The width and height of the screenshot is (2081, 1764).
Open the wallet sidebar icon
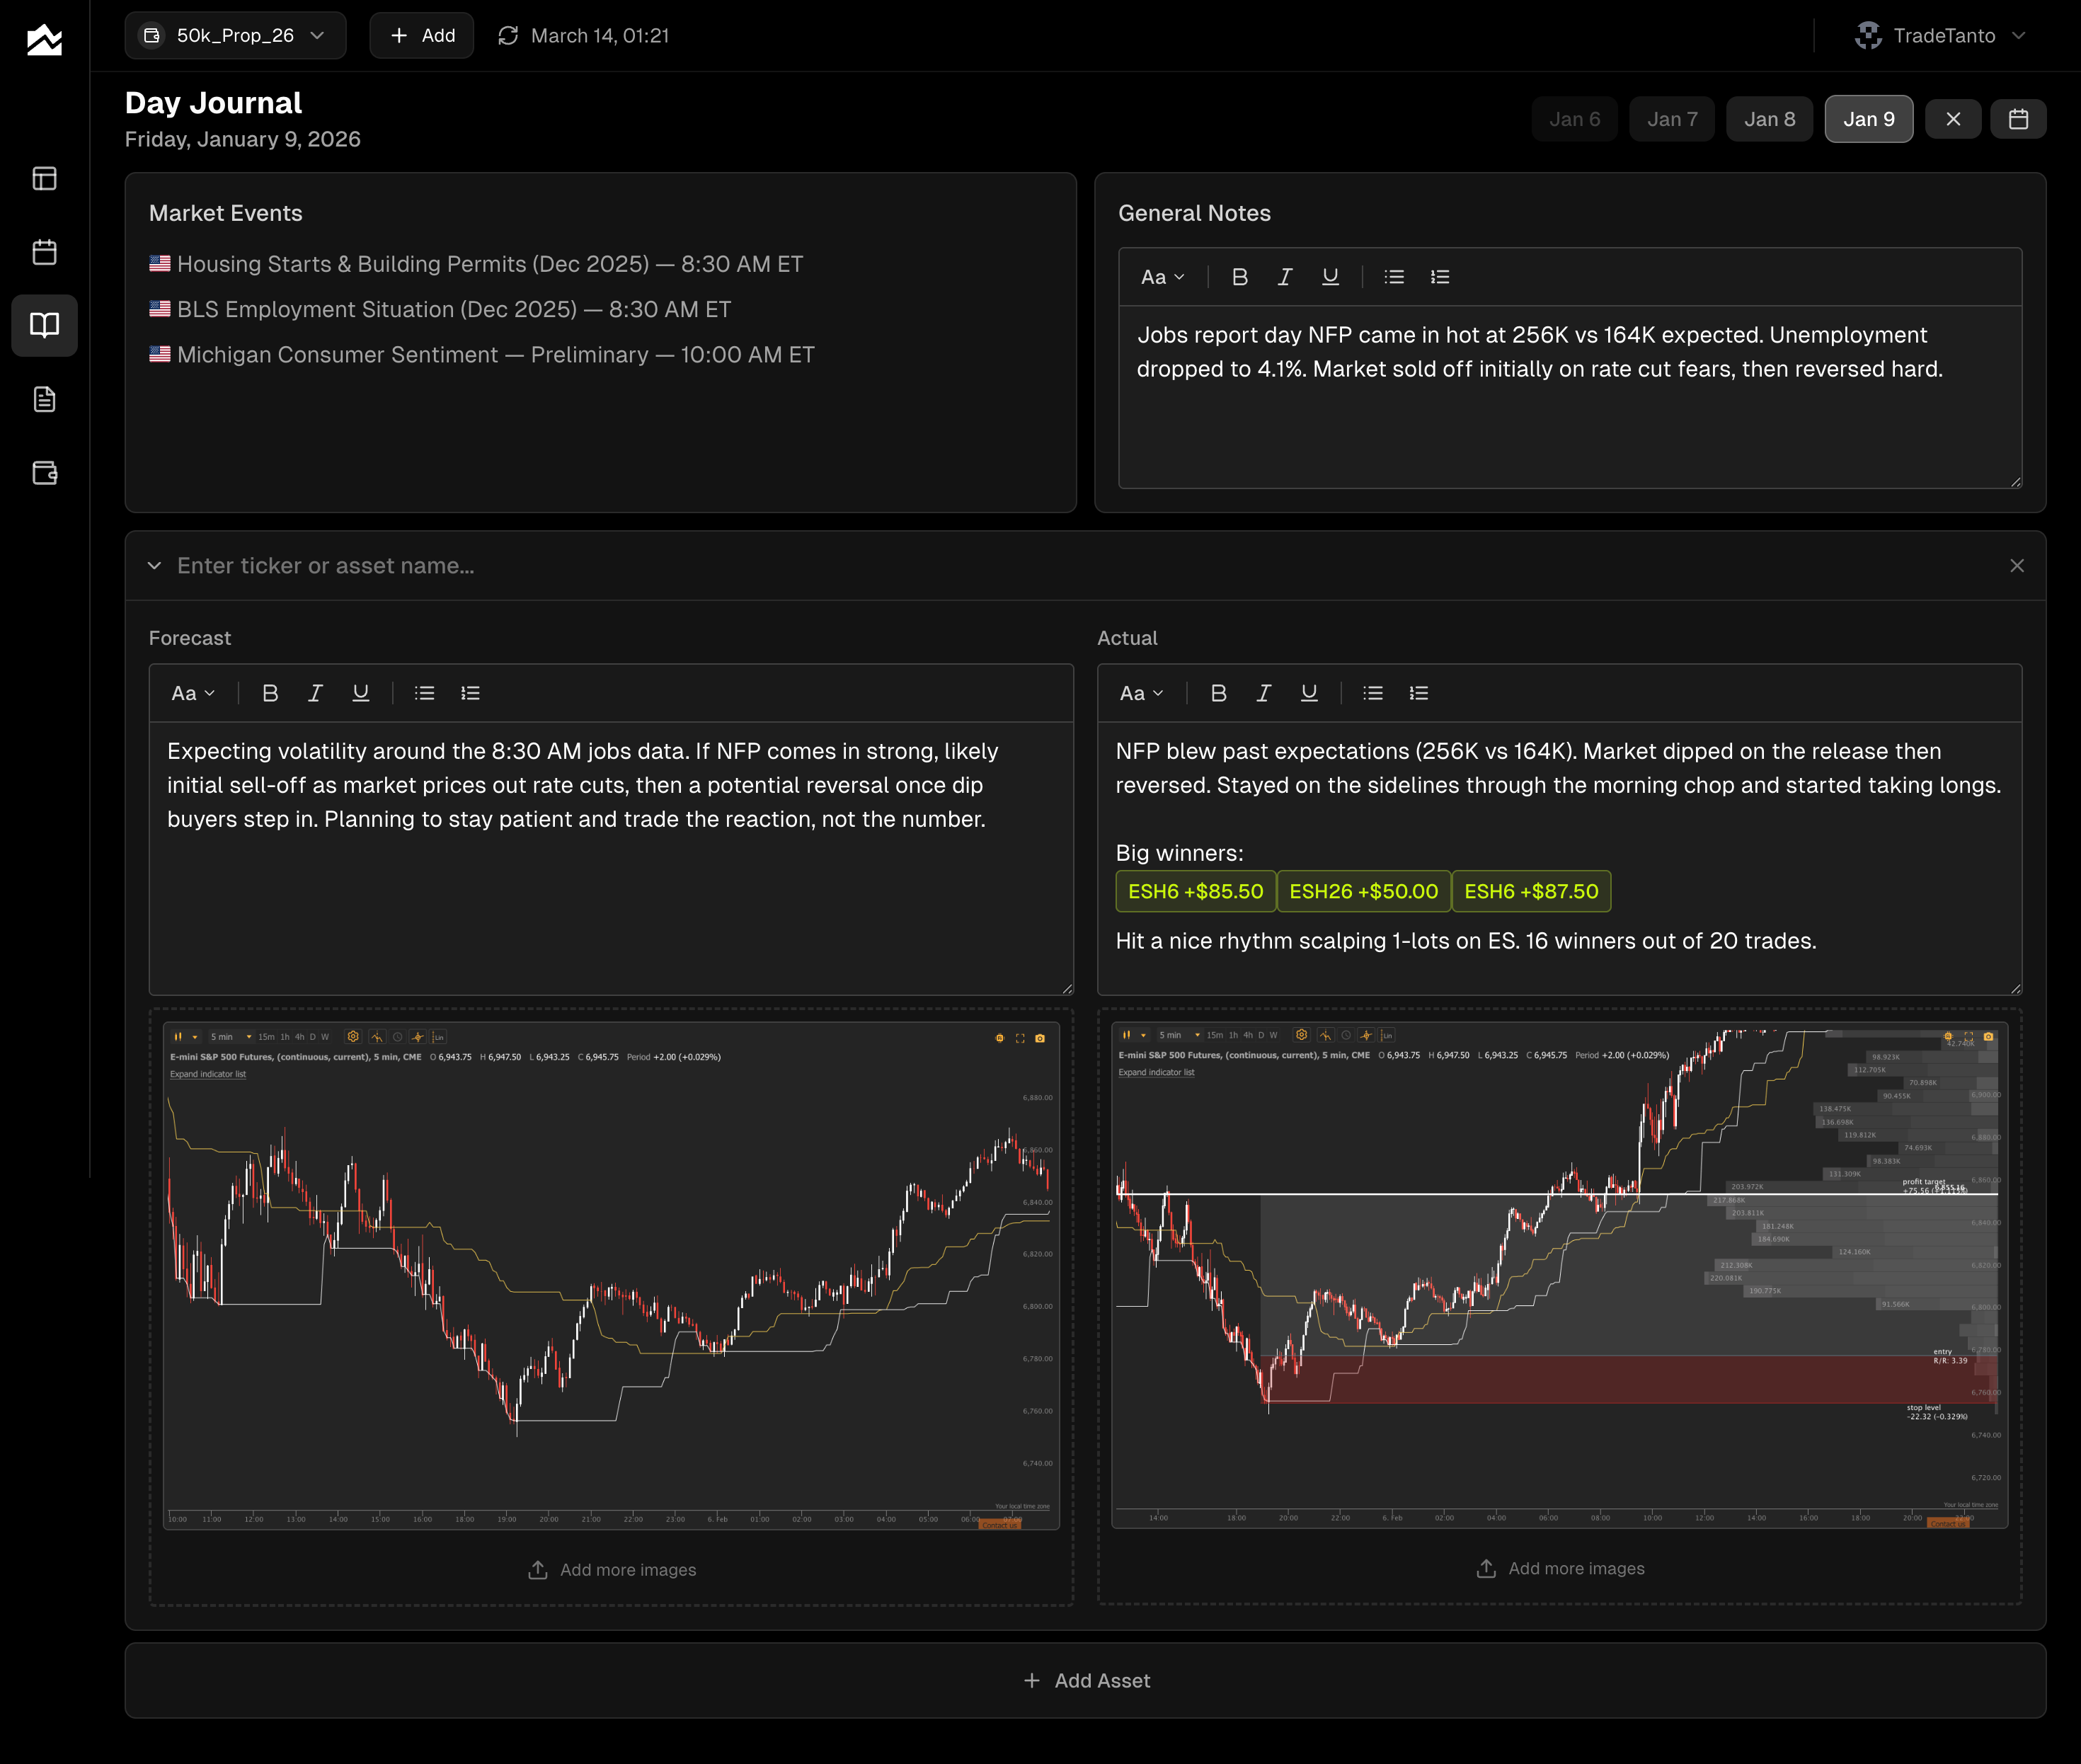click(x=44, y=472)
